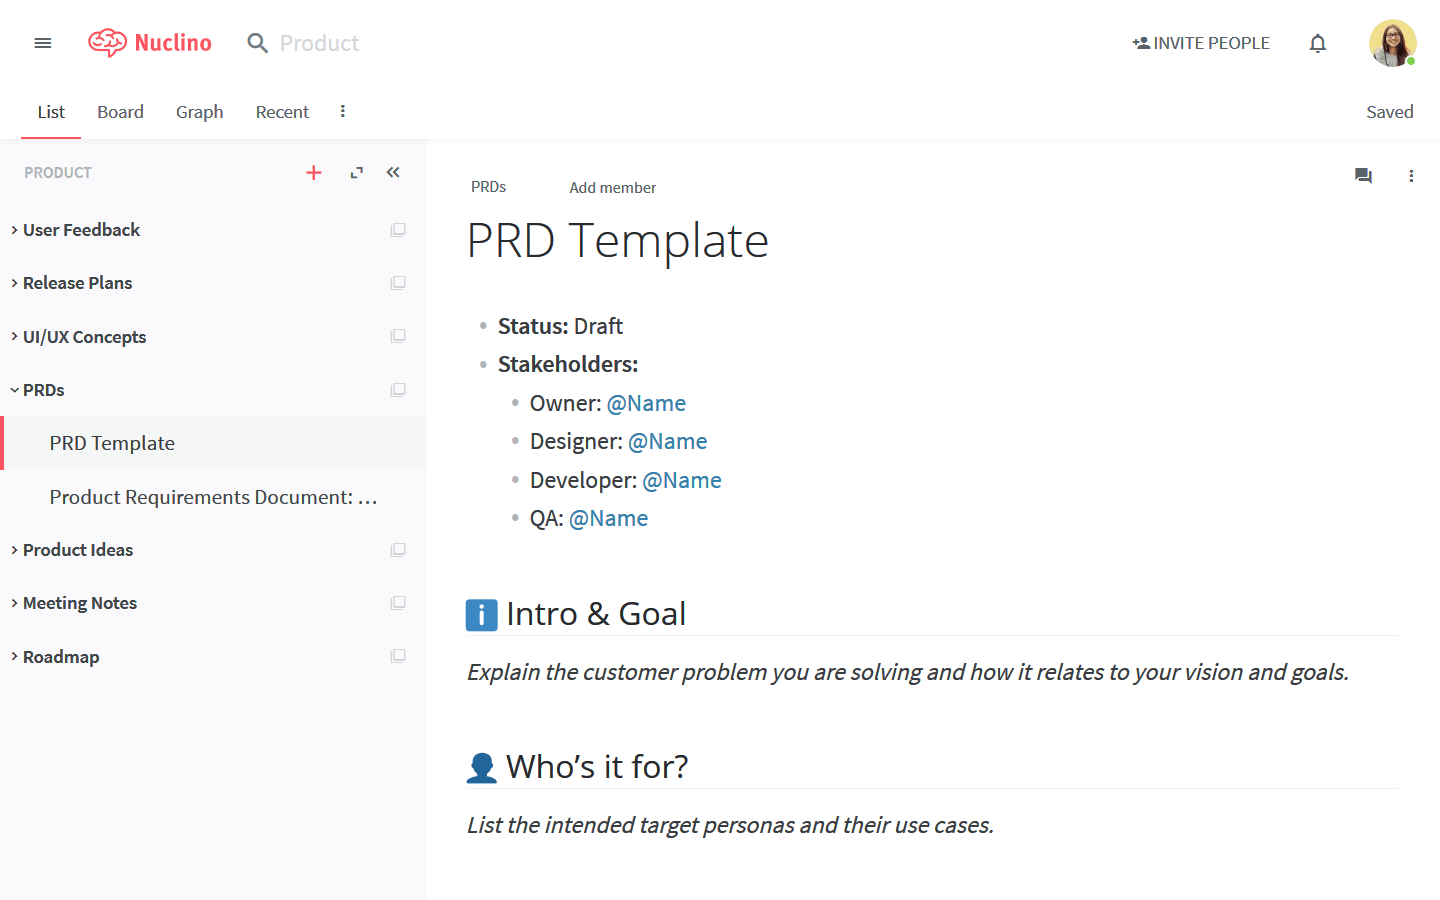The width and height of the screenshot is (1440, 900).
Task: Collapse the PRDs section chevron
Action: point(12,389)
